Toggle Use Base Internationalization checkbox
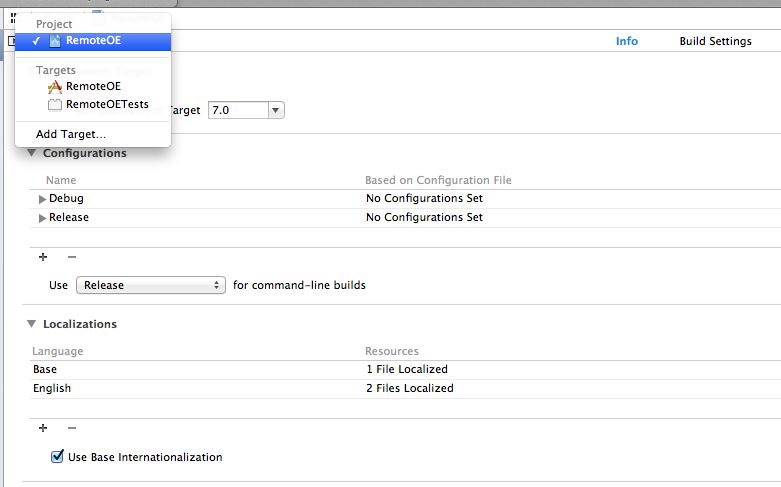Viewport: 781px width, 487px height. [57, 456]
